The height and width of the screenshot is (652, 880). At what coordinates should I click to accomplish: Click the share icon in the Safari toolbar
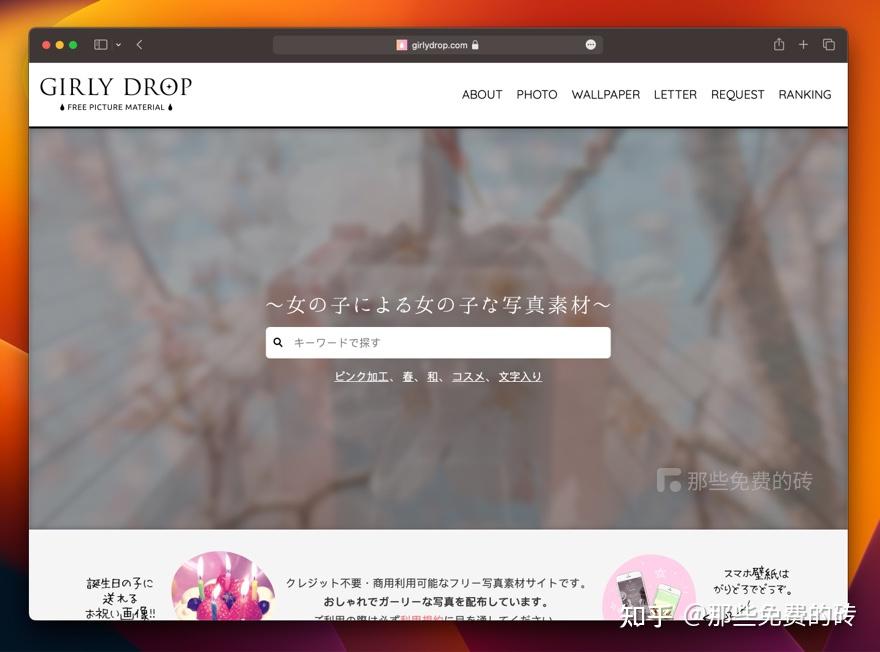click(x=778, y=44)
